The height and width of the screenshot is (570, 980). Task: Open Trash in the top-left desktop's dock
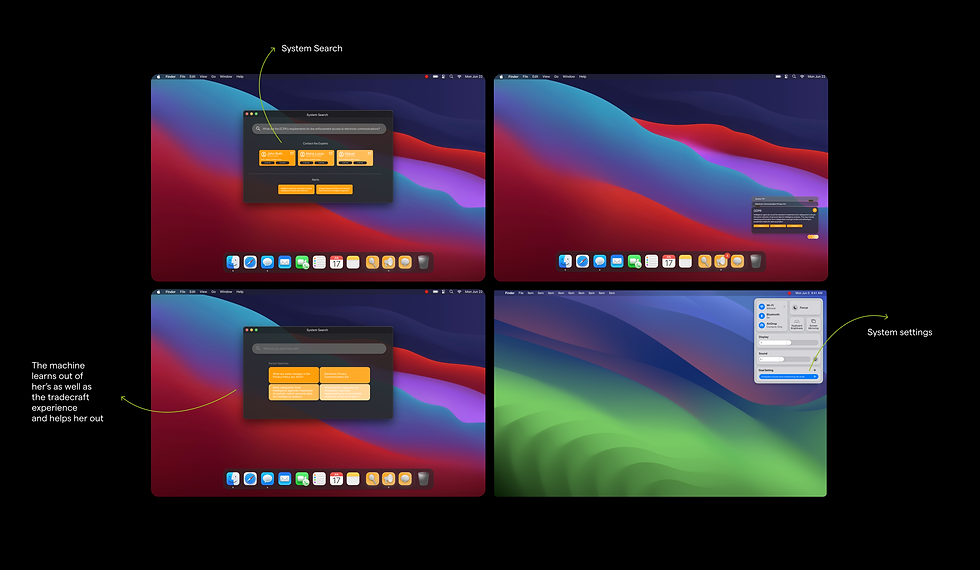[423, 262]
